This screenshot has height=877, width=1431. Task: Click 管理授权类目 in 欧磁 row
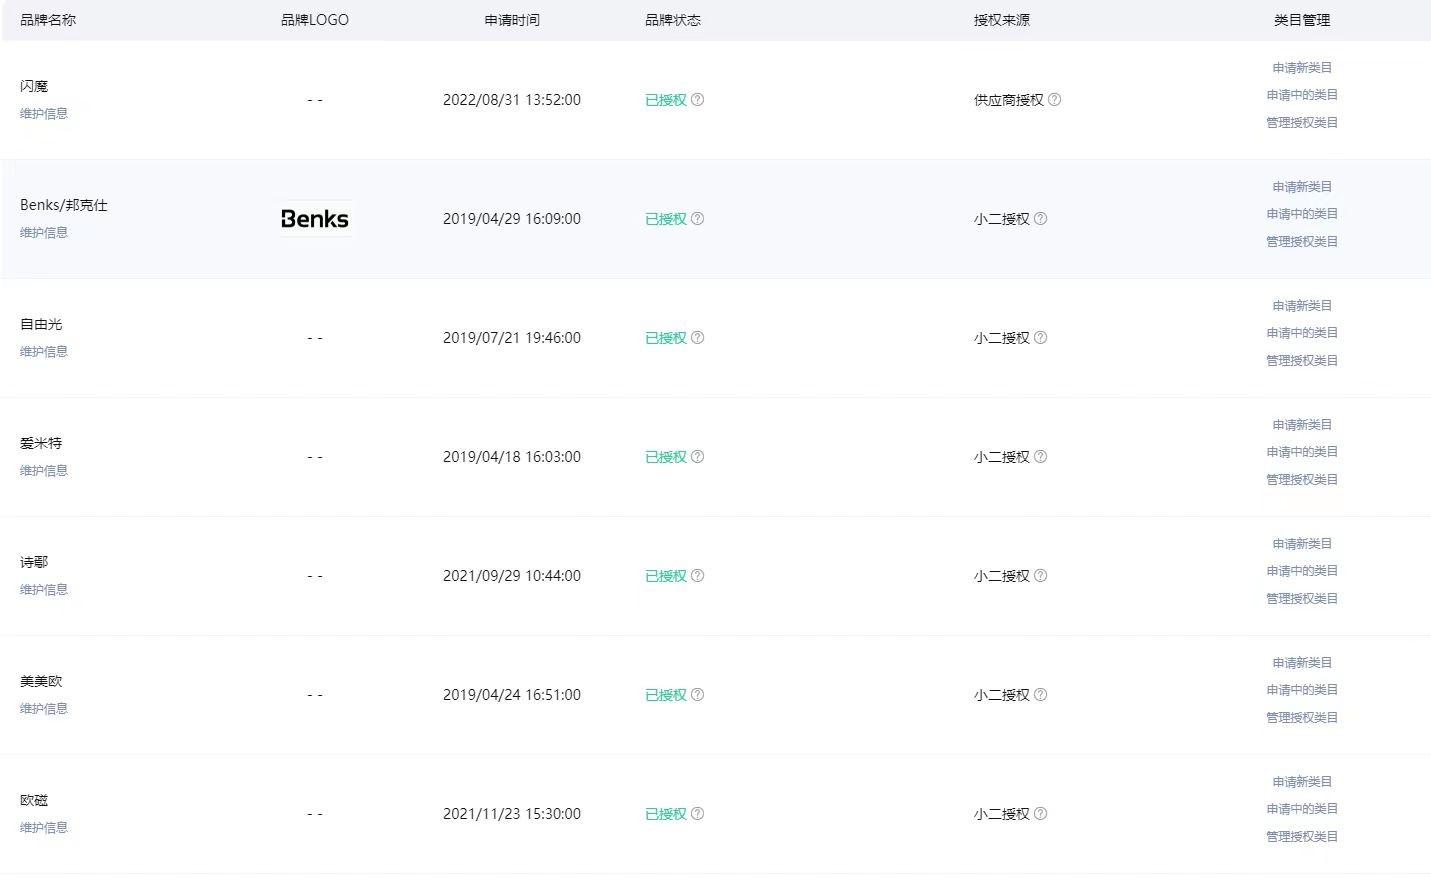click(x=1302, y=837)
